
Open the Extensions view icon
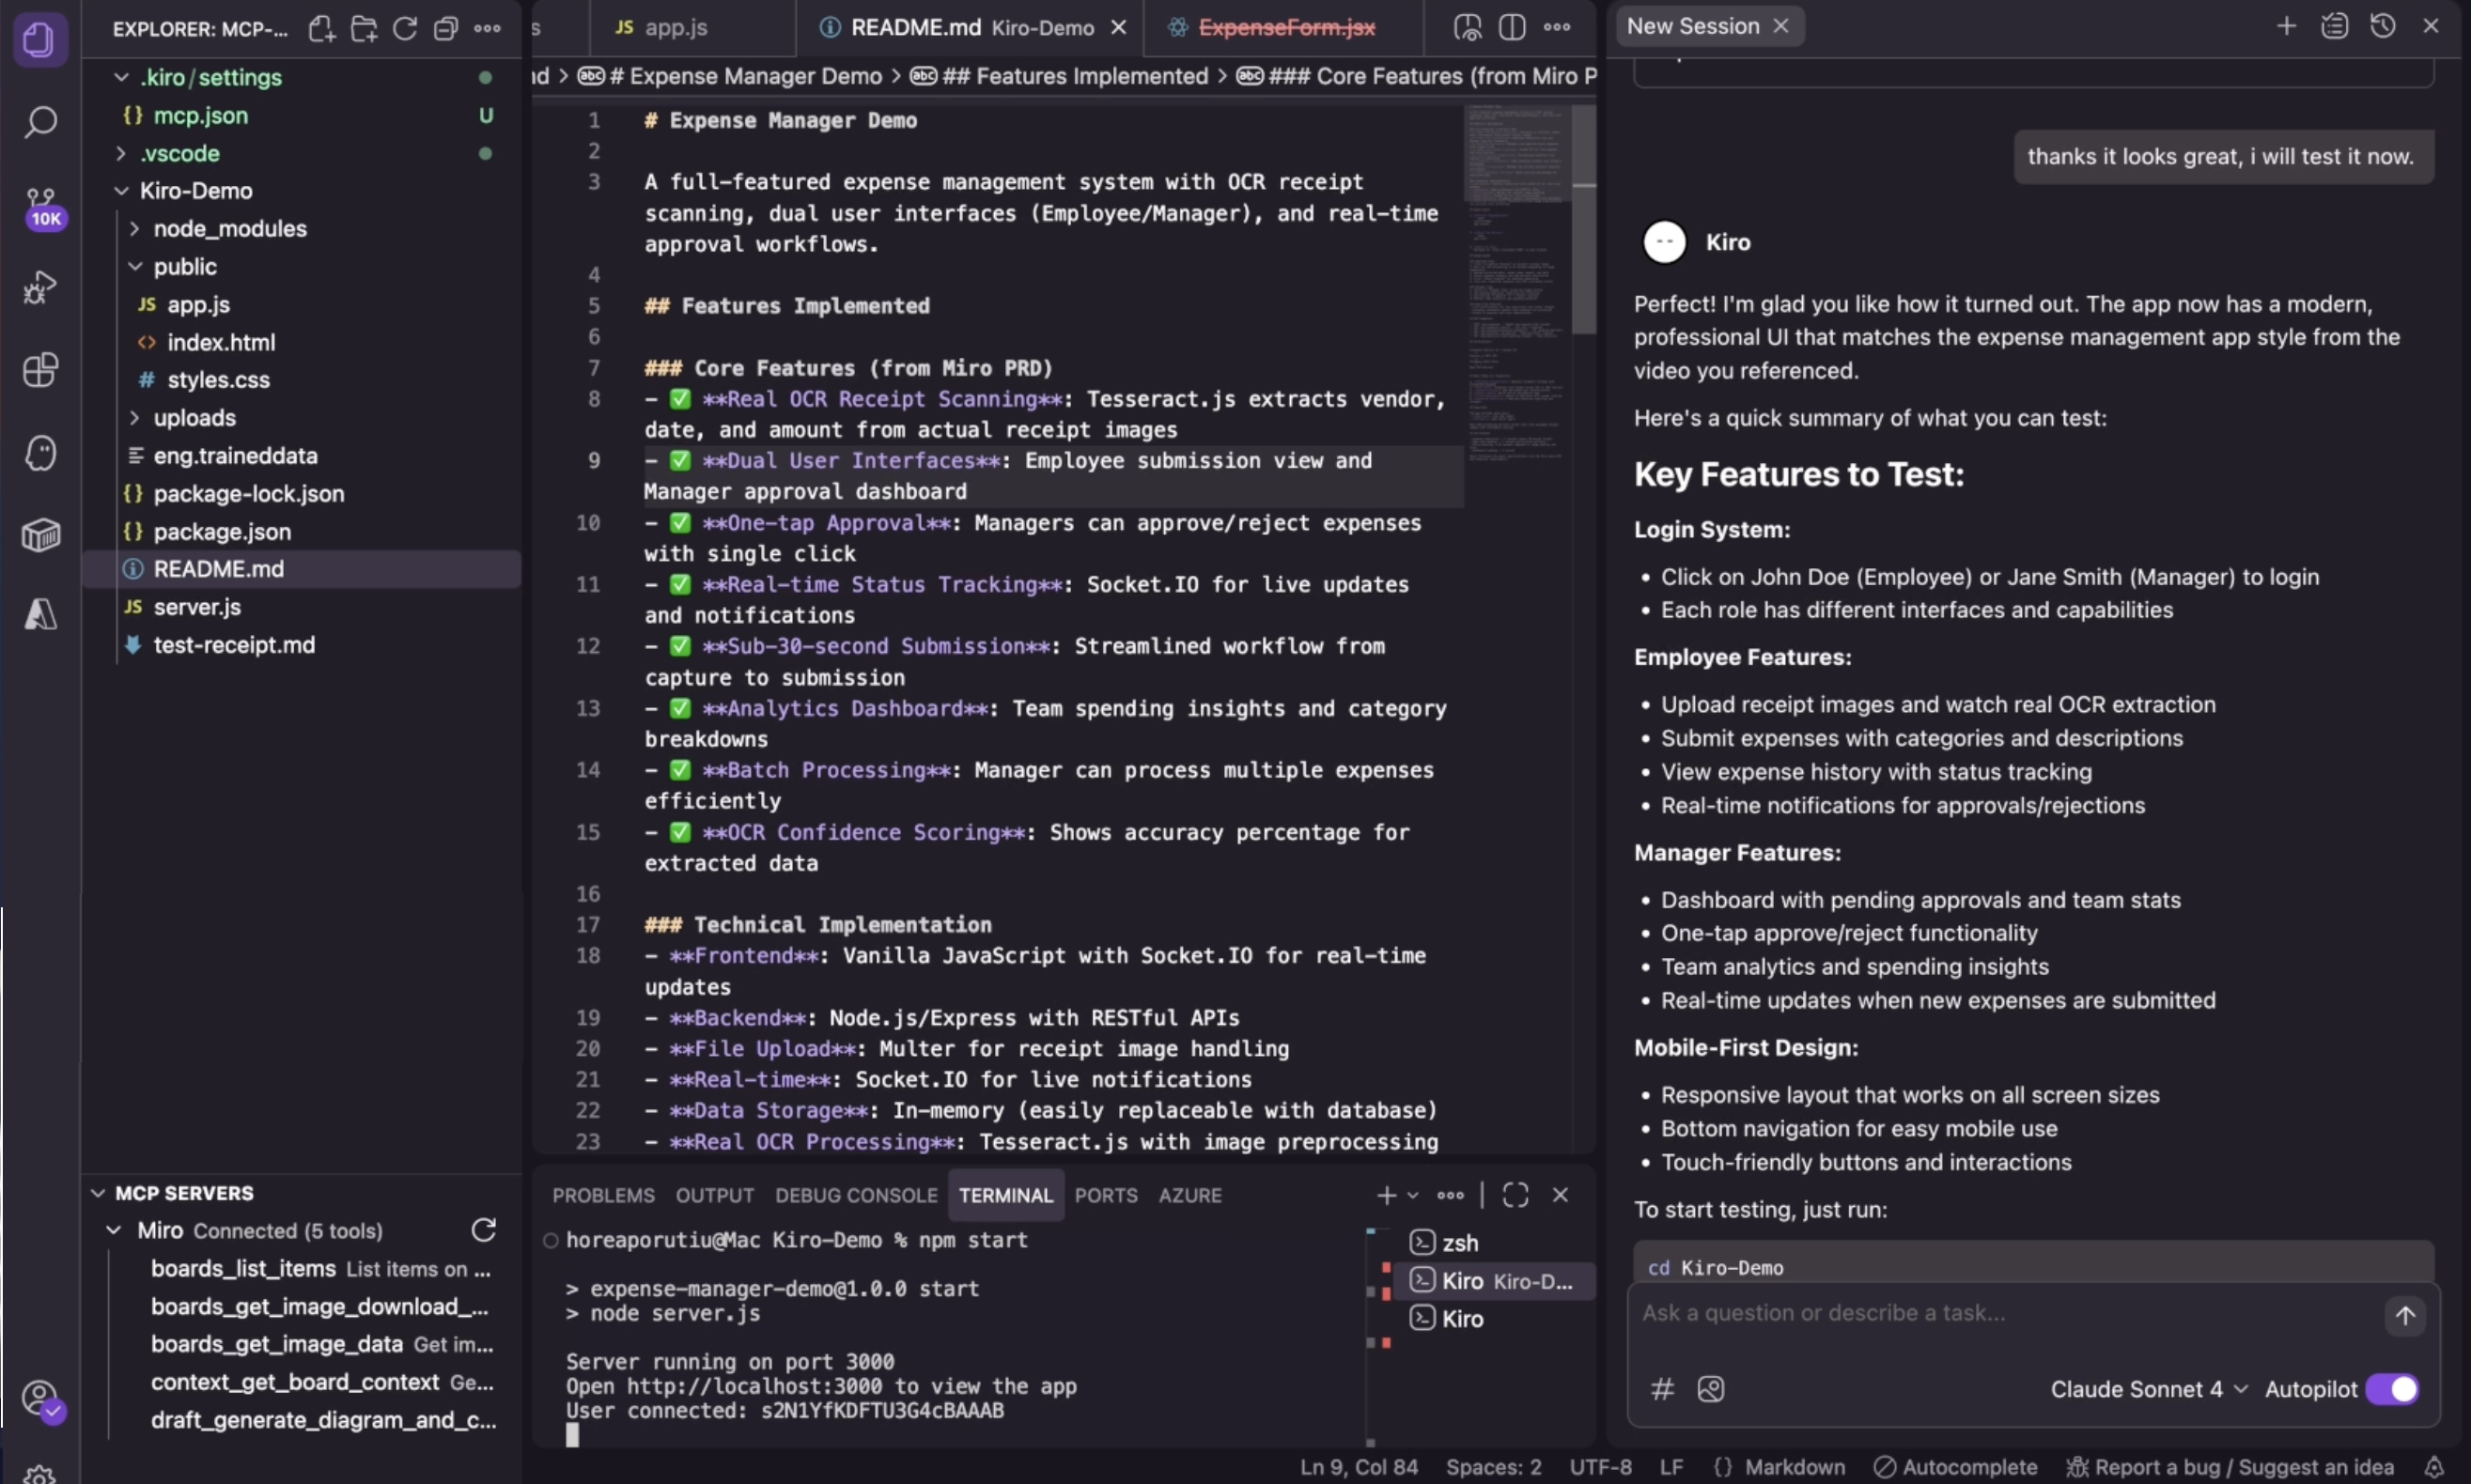(40, 370)
